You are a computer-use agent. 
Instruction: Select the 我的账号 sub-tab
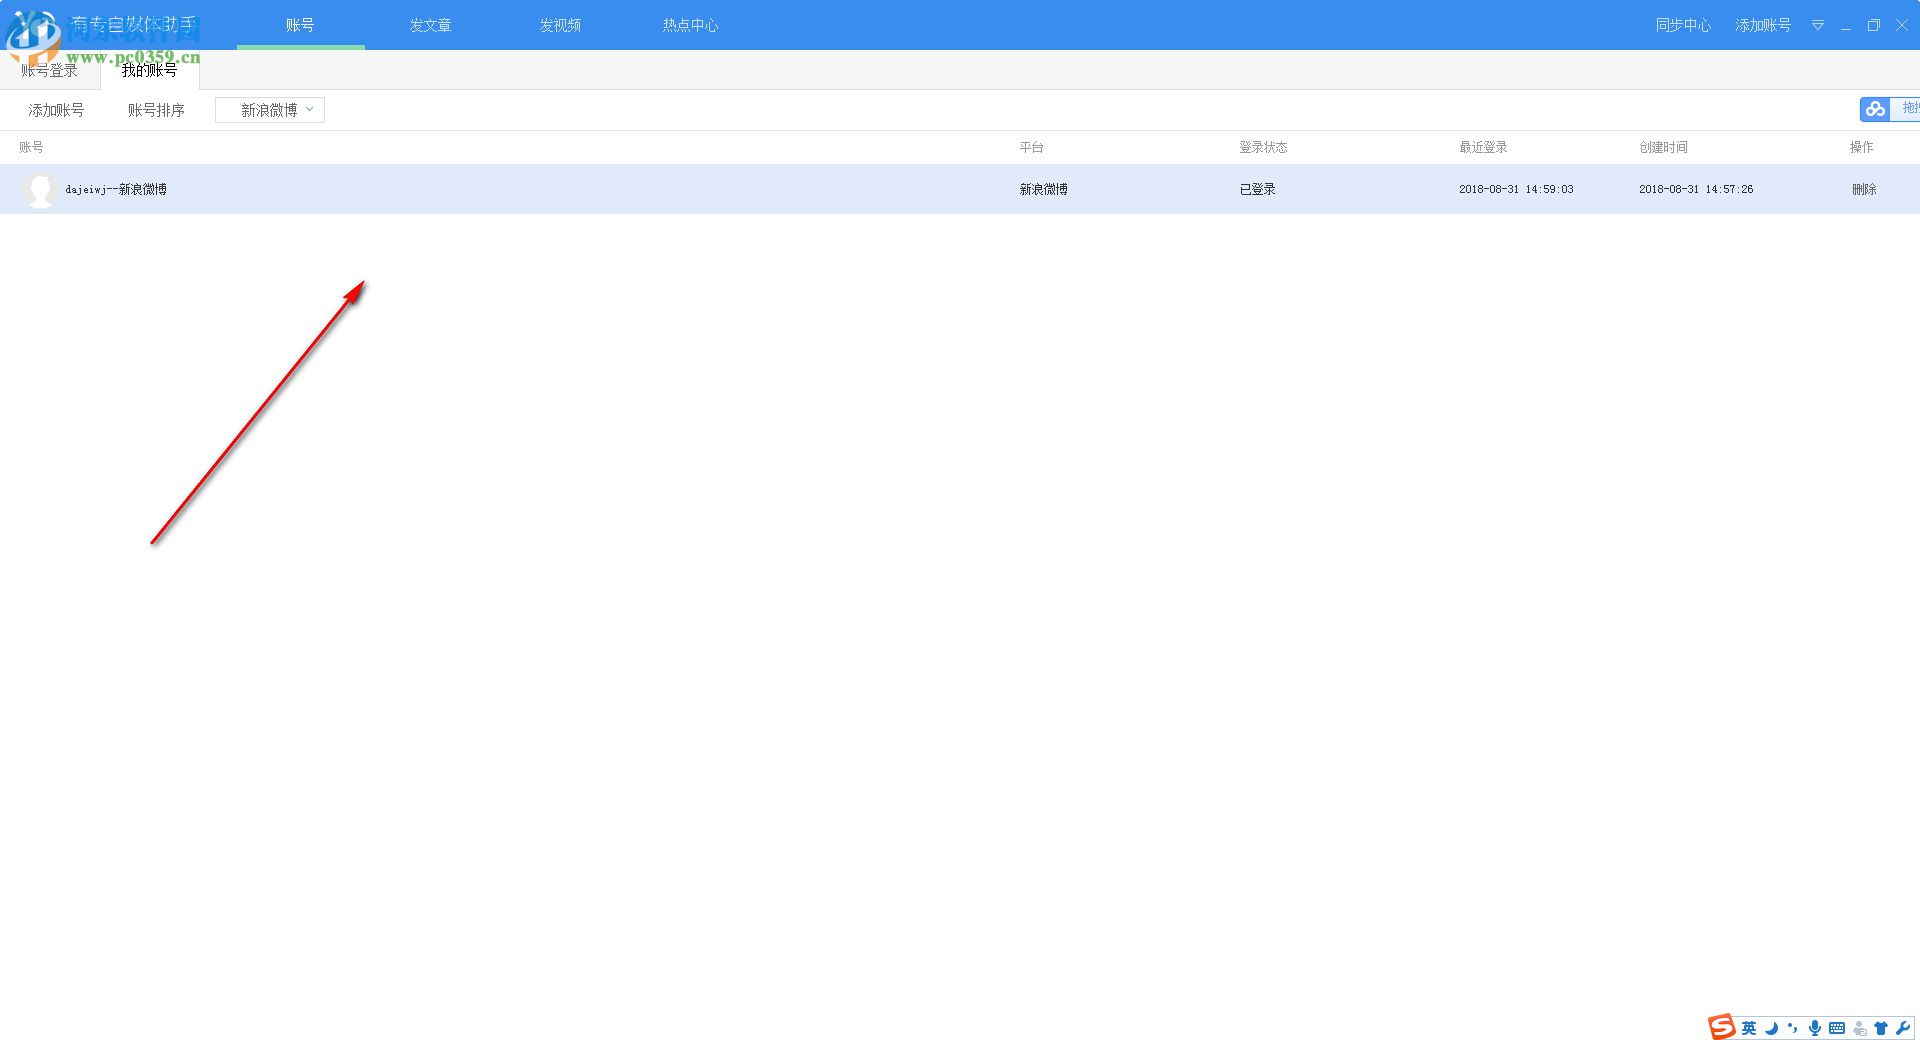pos(150,70)
